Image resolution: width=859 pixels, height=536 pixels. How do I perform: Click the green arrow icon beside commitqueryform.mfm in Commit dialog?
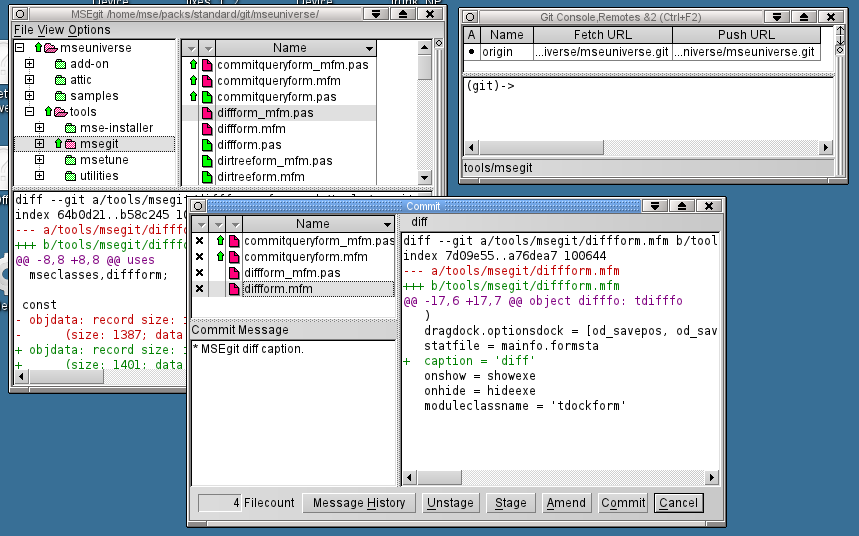(220, 256)
